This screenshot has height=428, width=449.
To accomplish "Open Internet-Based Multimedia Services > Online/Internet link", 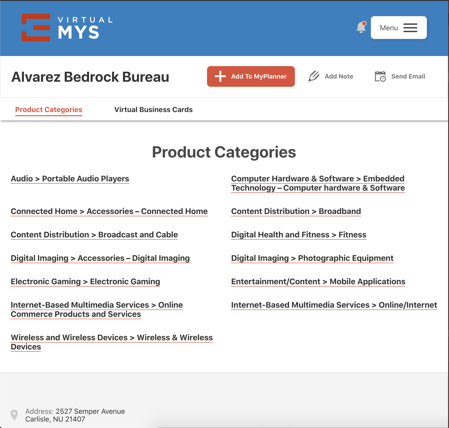I will coord(334,305).
